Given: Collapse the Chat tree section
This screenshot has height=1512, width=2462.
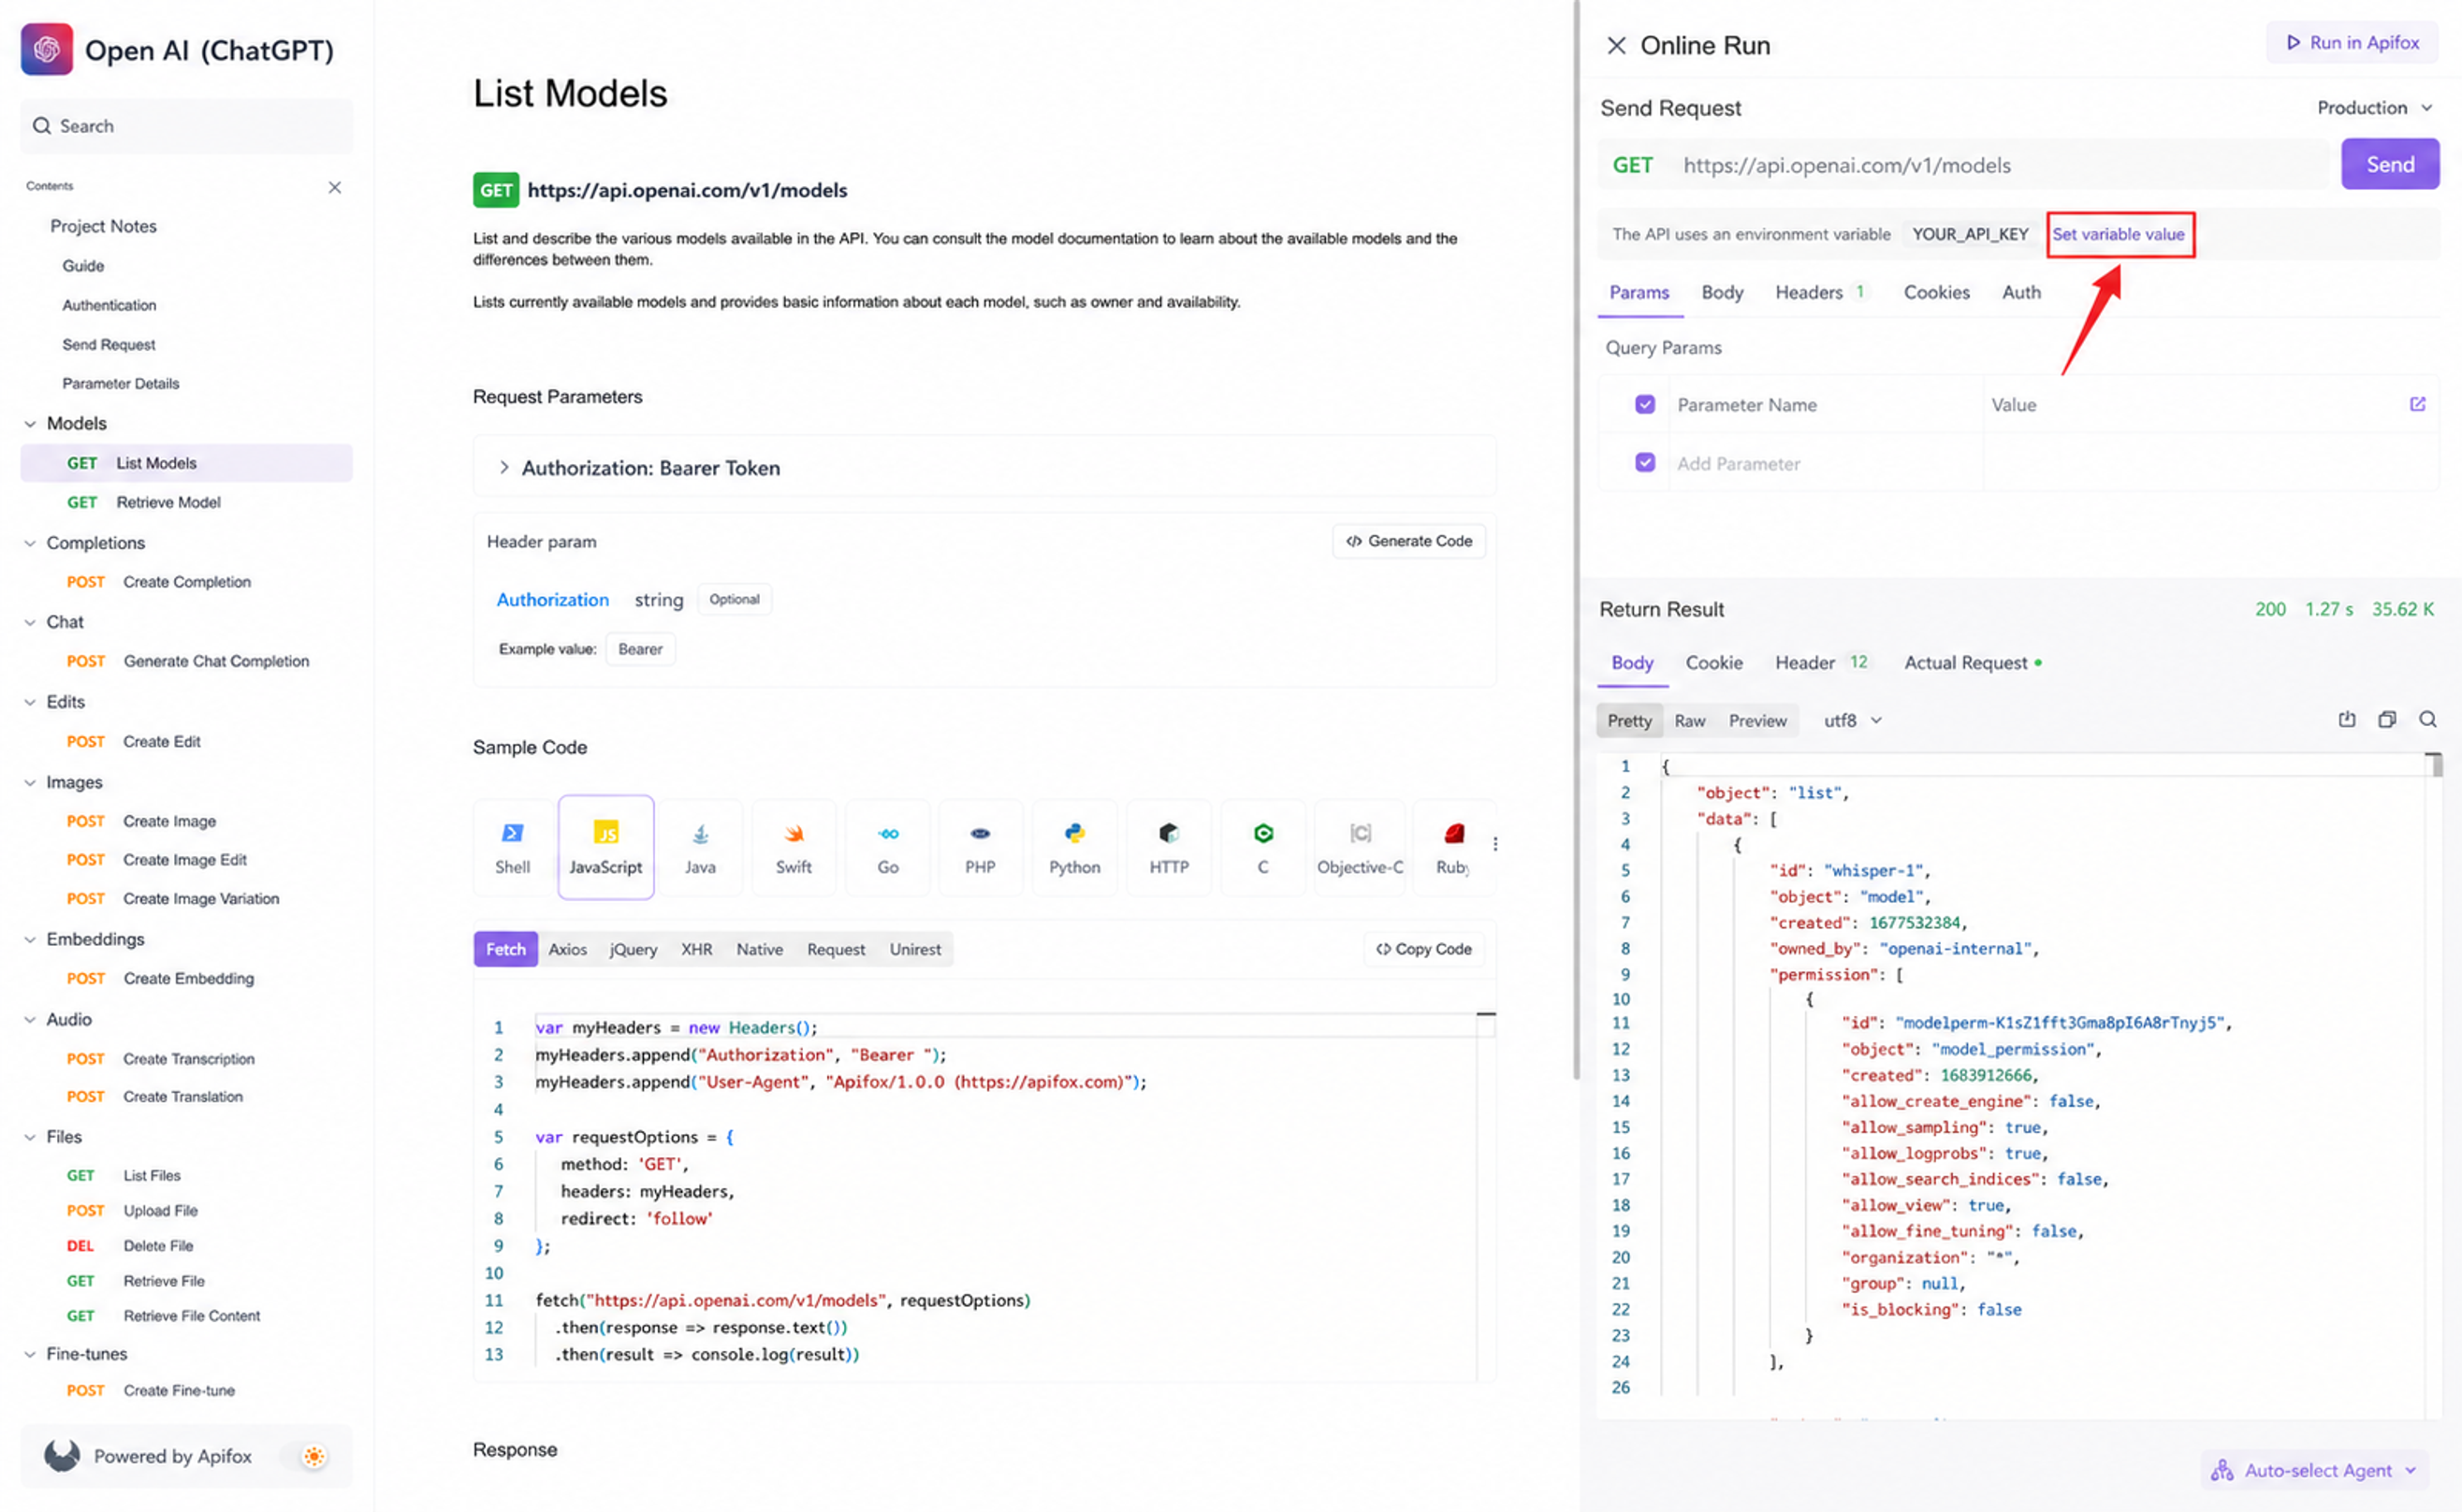Looking at the screenshot, I should (x=30, y=622).
